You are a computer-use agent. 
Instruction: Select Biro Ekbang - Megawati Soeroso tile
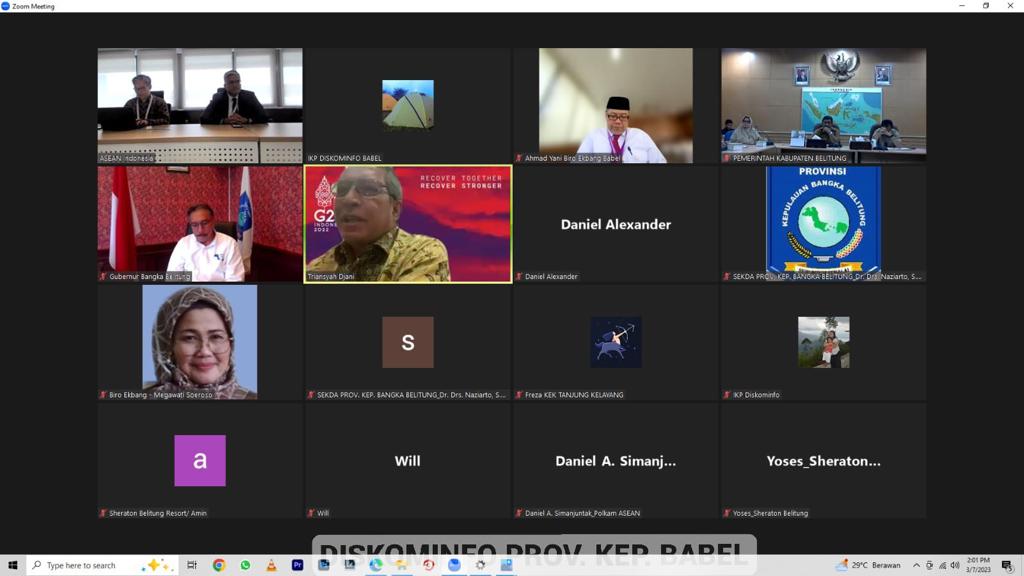tap(200, 342)
